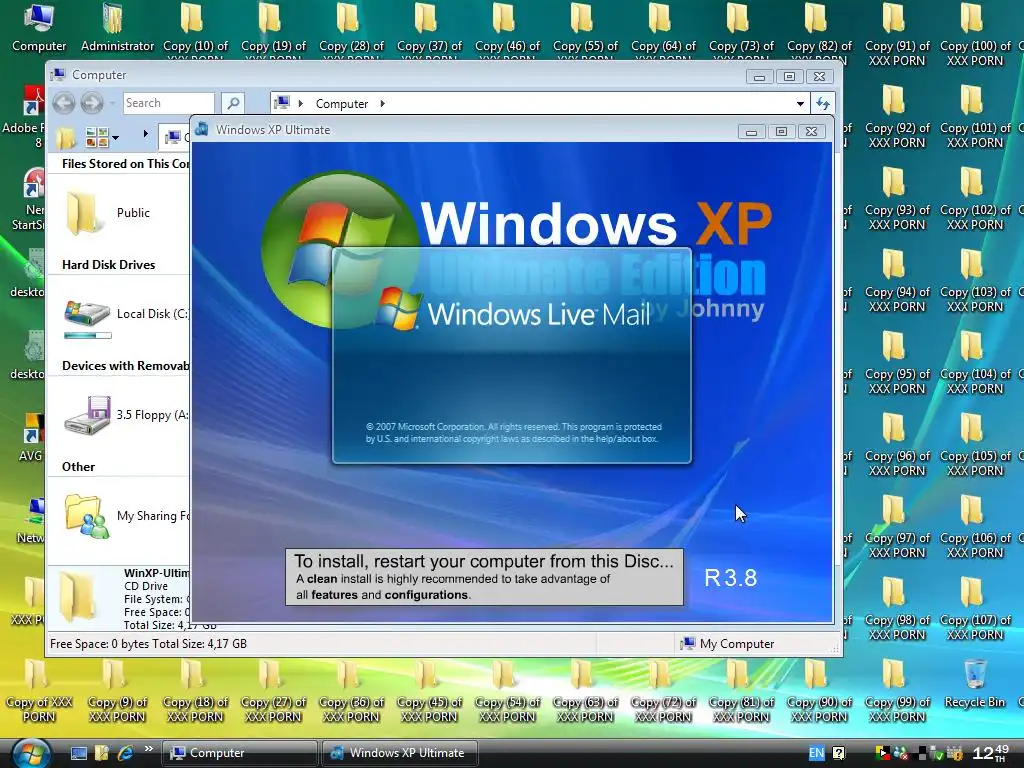1024x768 pixels.
Task: Open the address bar history dropdown
Action: 800,103
